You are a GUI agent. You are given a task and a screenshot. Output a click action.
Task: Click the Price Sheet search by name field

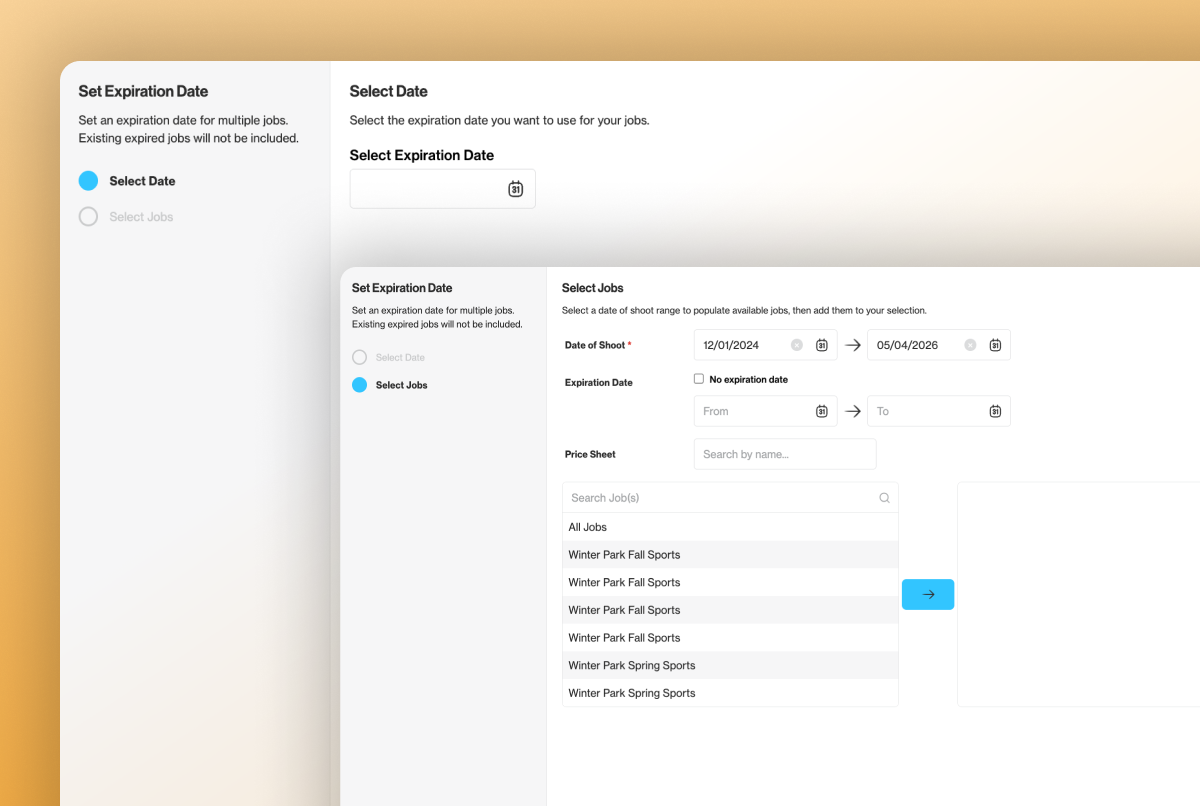[x=785, y=454]
